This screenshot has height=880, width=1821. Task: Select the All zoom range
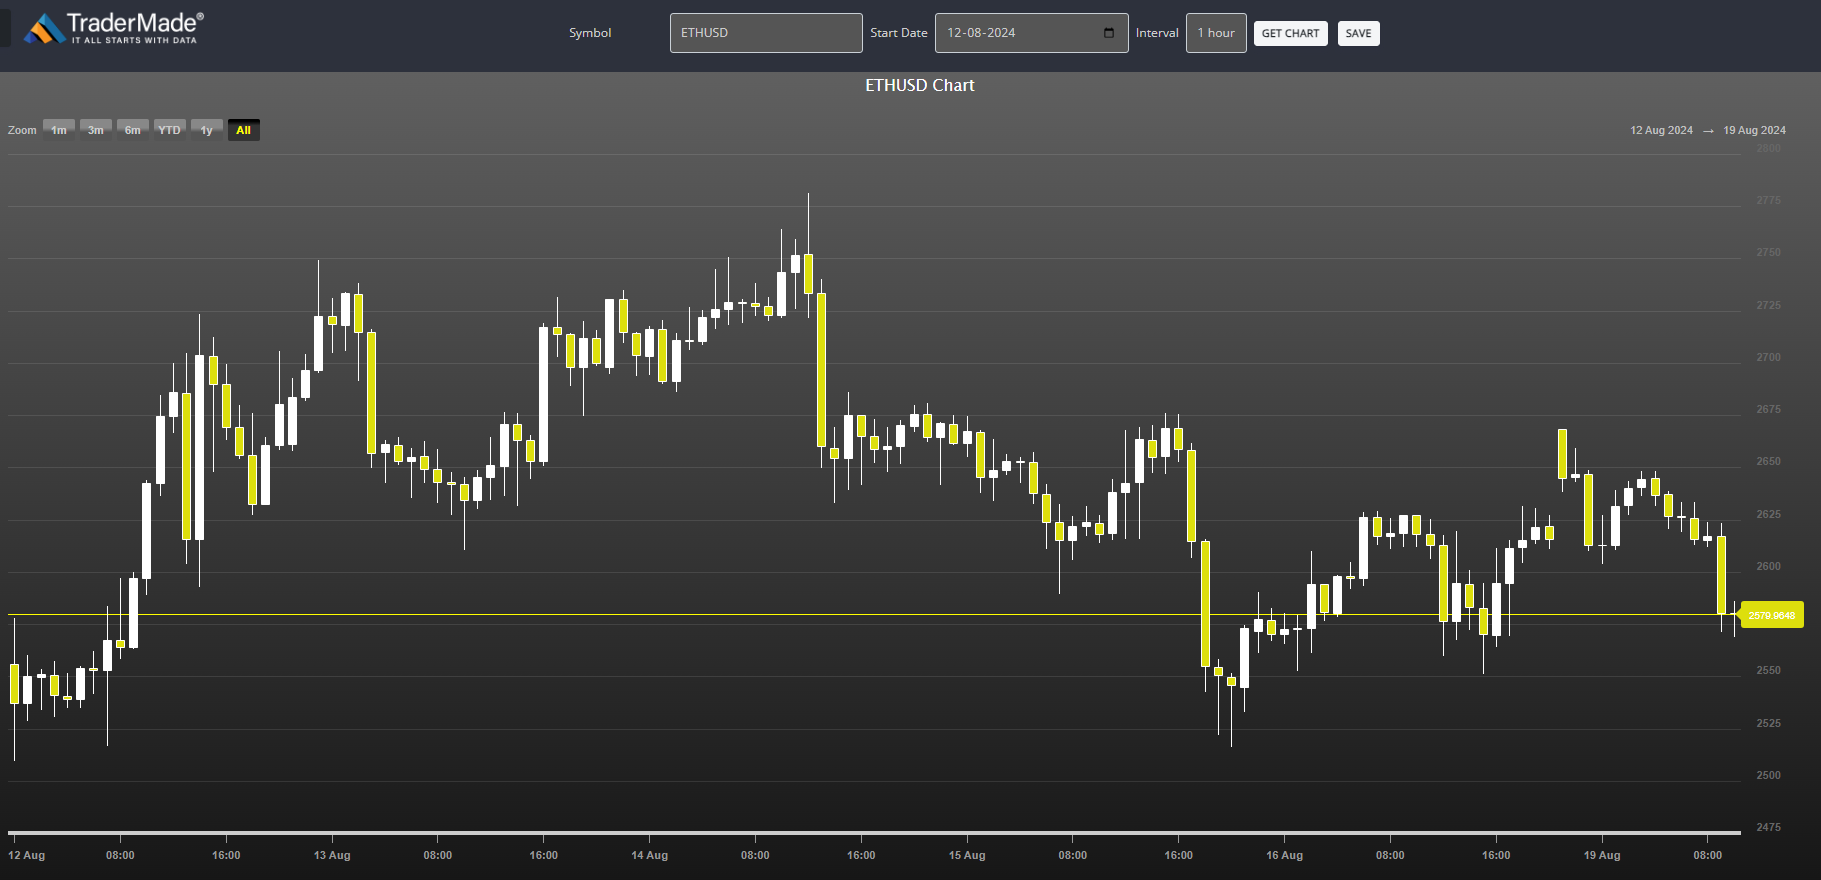[x=243, y=130]
